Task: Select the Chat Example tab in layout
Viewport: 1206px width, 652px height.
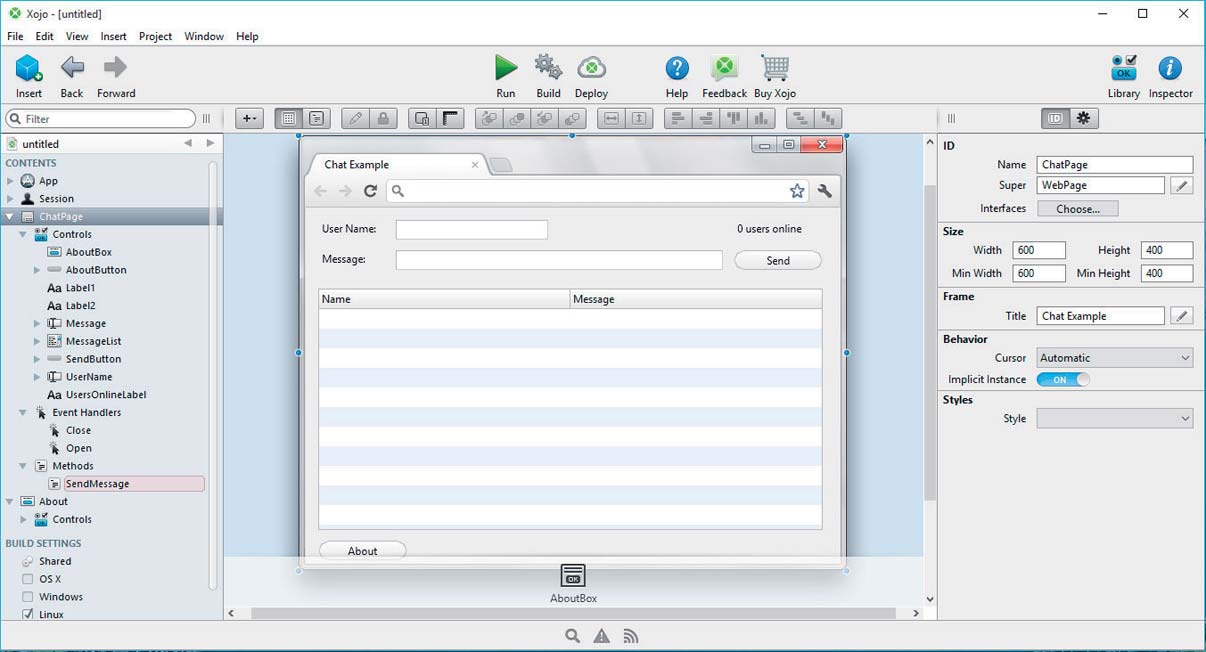Action: click(x=400, y=165)
